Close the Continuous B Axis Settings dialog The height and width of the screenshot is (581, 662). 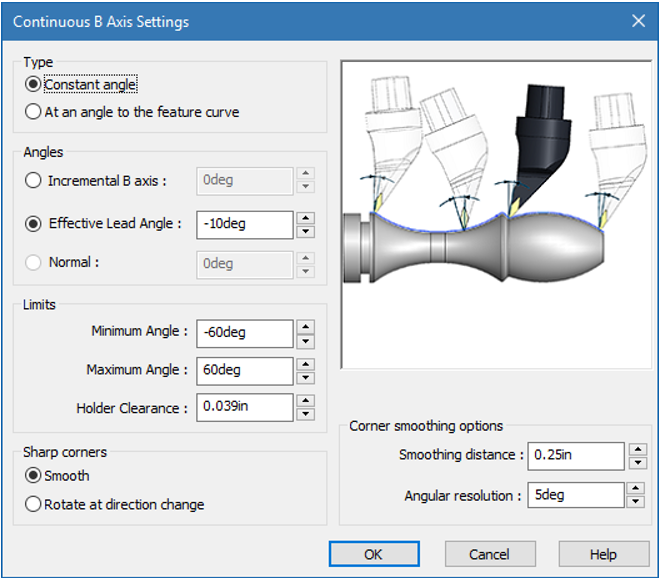pos(638,21)
